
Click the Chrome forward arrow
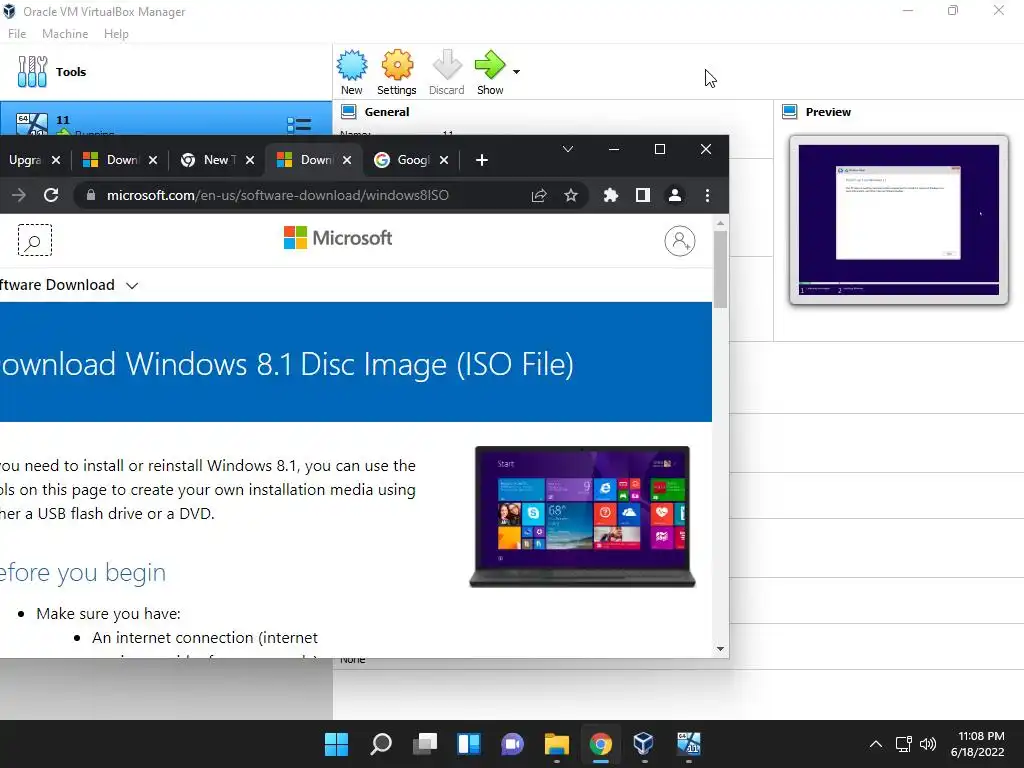point(19,195)
